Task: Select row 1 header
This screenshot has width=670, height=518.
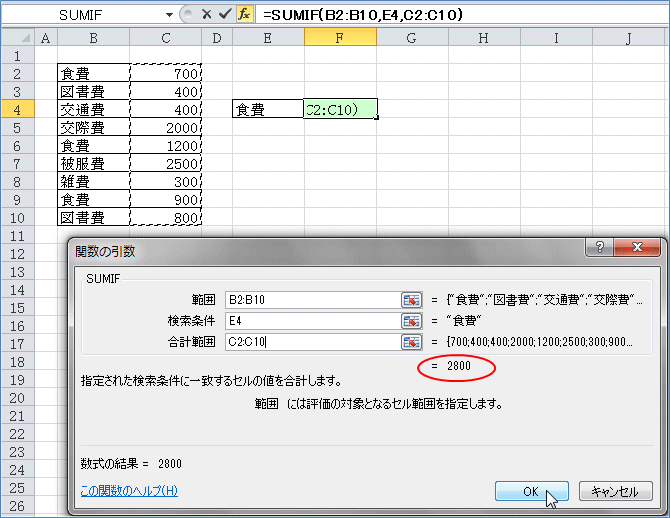Action: point(17,56)
